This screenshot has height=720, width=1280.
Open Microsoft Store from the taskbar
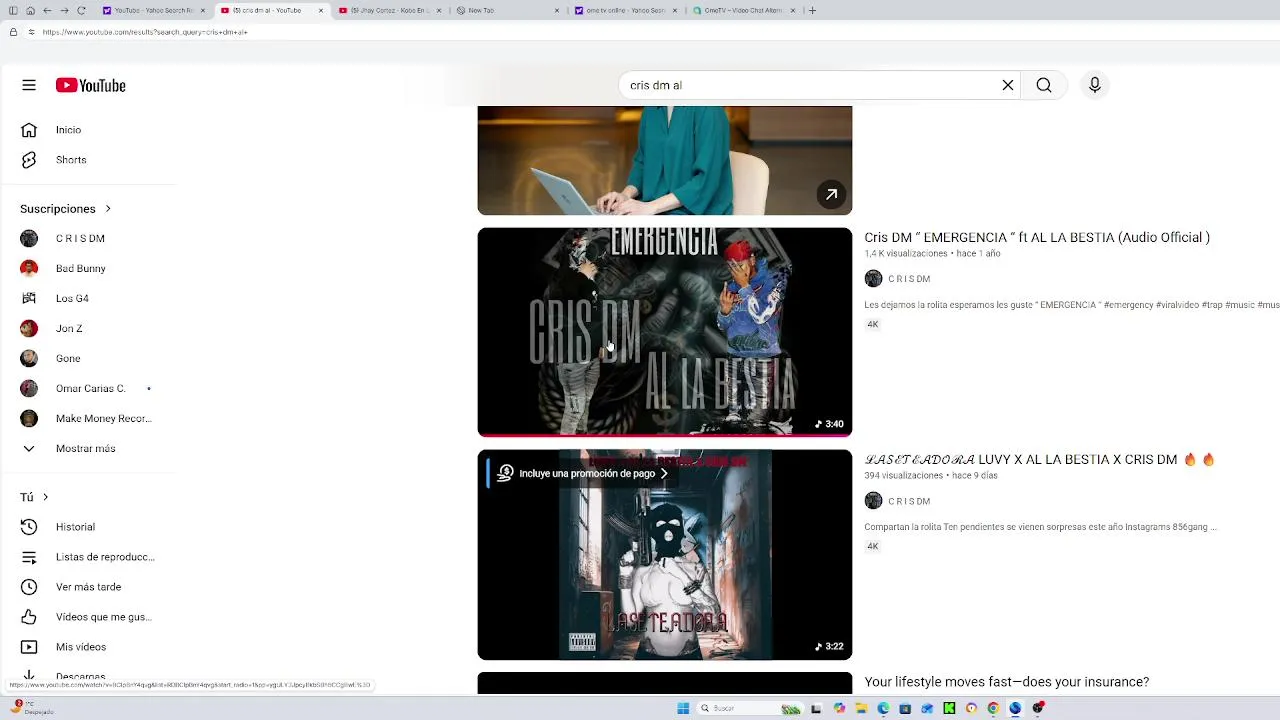point(905,708)
